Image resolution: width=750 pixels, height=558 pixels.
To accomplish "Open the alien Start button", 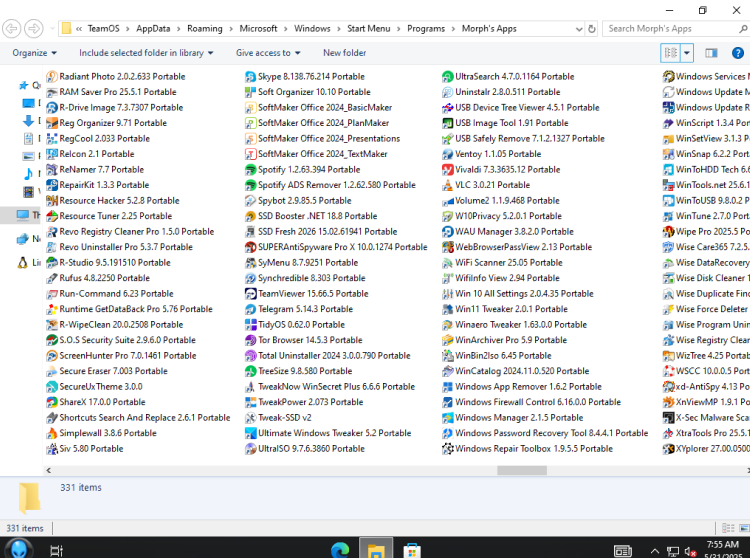I will click(x=19, y=548).
